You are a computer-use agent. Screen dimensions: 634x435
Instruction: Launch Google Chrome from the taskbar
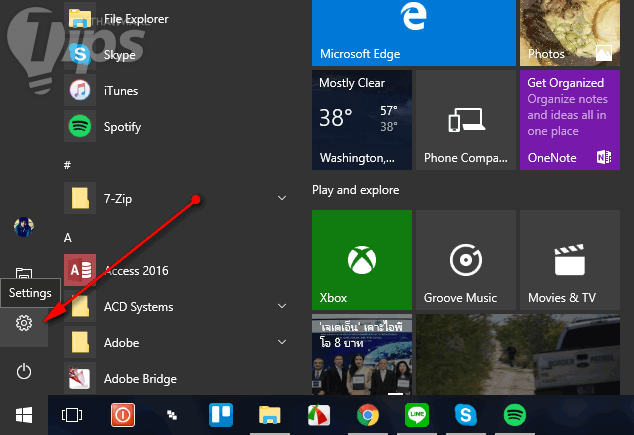(368, 415)
